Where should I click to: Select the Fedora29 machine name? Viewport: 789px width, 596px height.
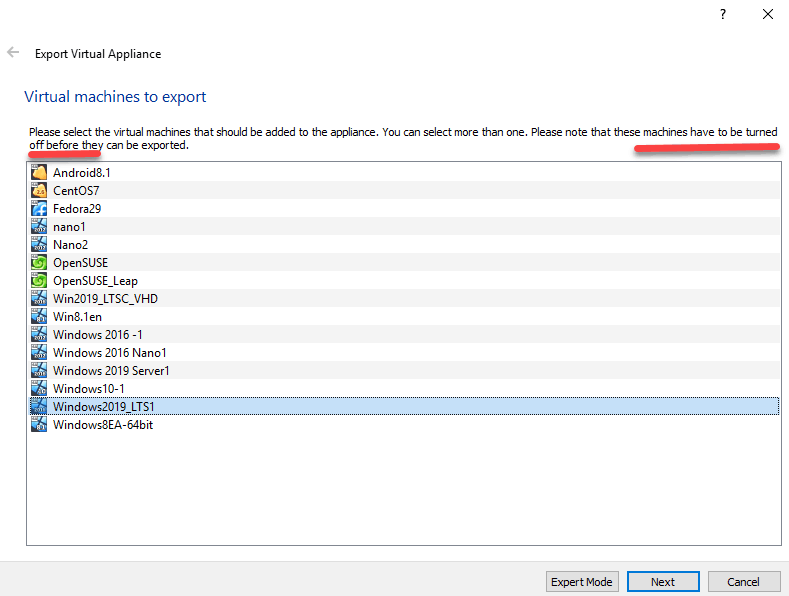point(77,208)
